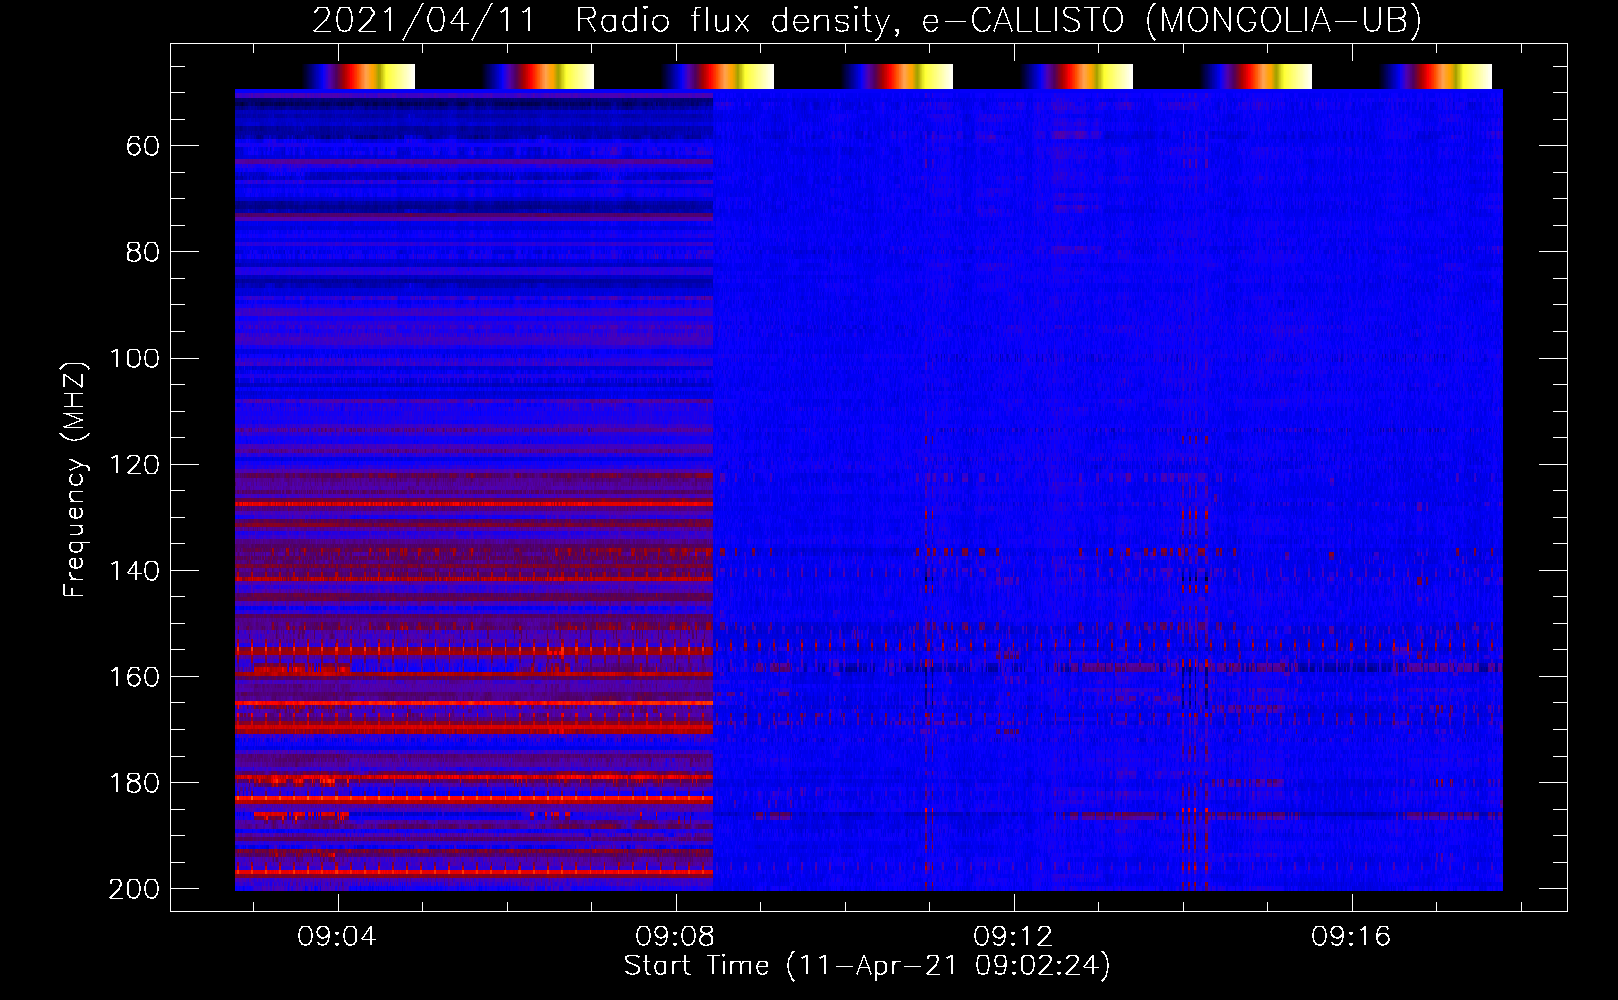
Task: Click the '09:04' time axis label
Action: tap(338, 936)
